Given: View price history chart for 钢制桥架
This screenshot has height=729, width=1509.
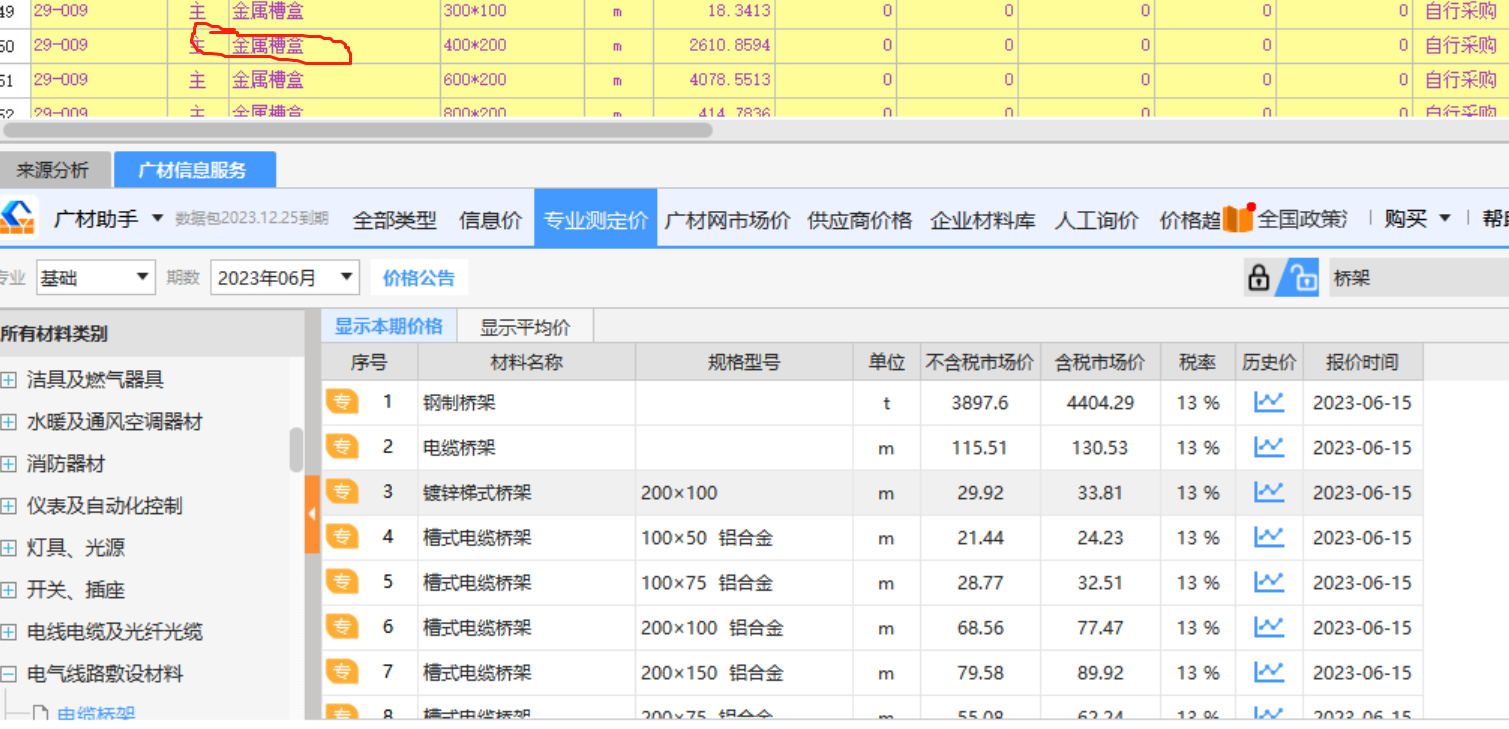Looking at the screenshot, I should (x=1269, y=402).
